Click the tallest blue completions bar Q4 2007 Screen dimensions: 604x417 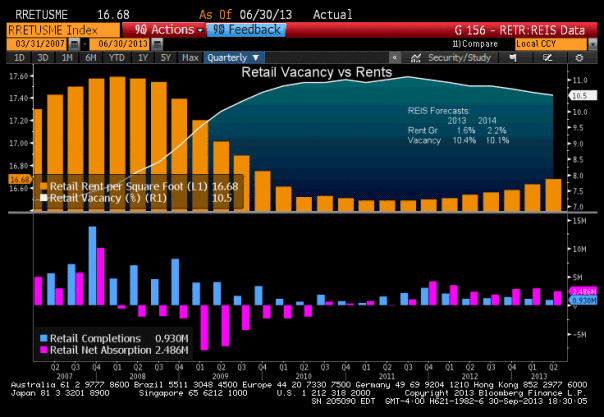[x=92, y=266]
